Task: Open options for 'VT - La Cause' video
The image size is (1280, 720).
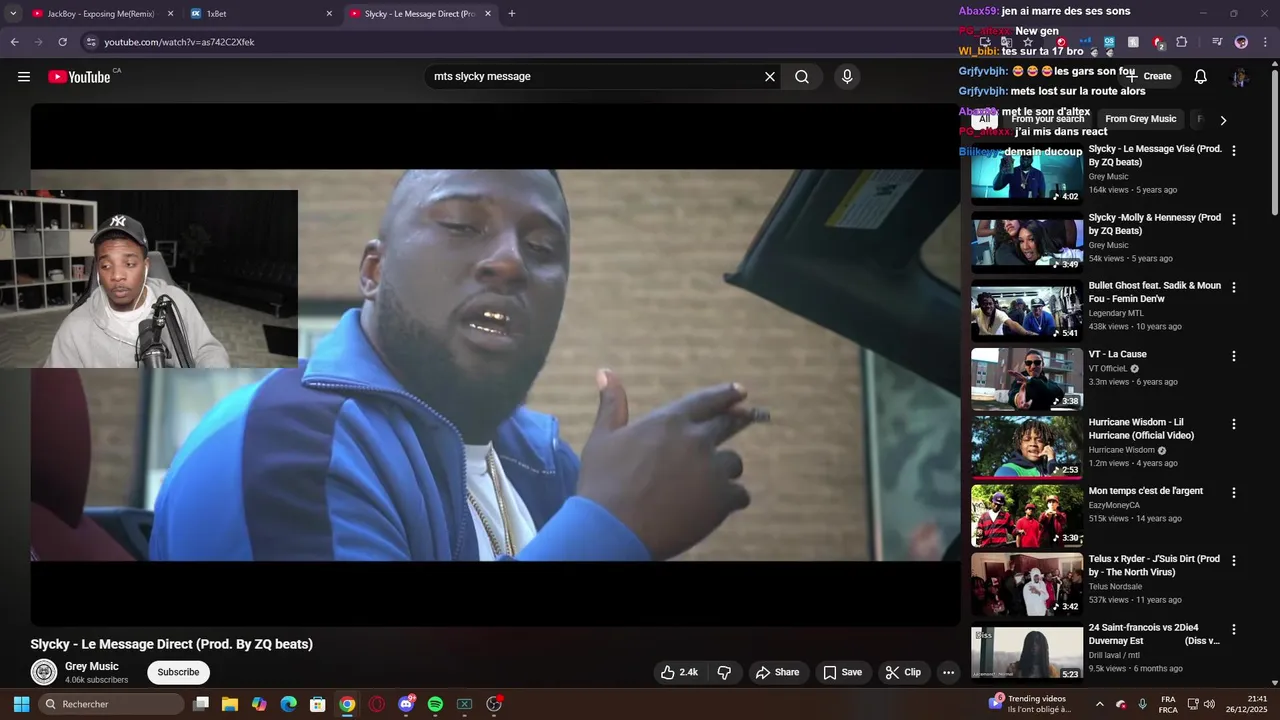Action: (1234, 356)
